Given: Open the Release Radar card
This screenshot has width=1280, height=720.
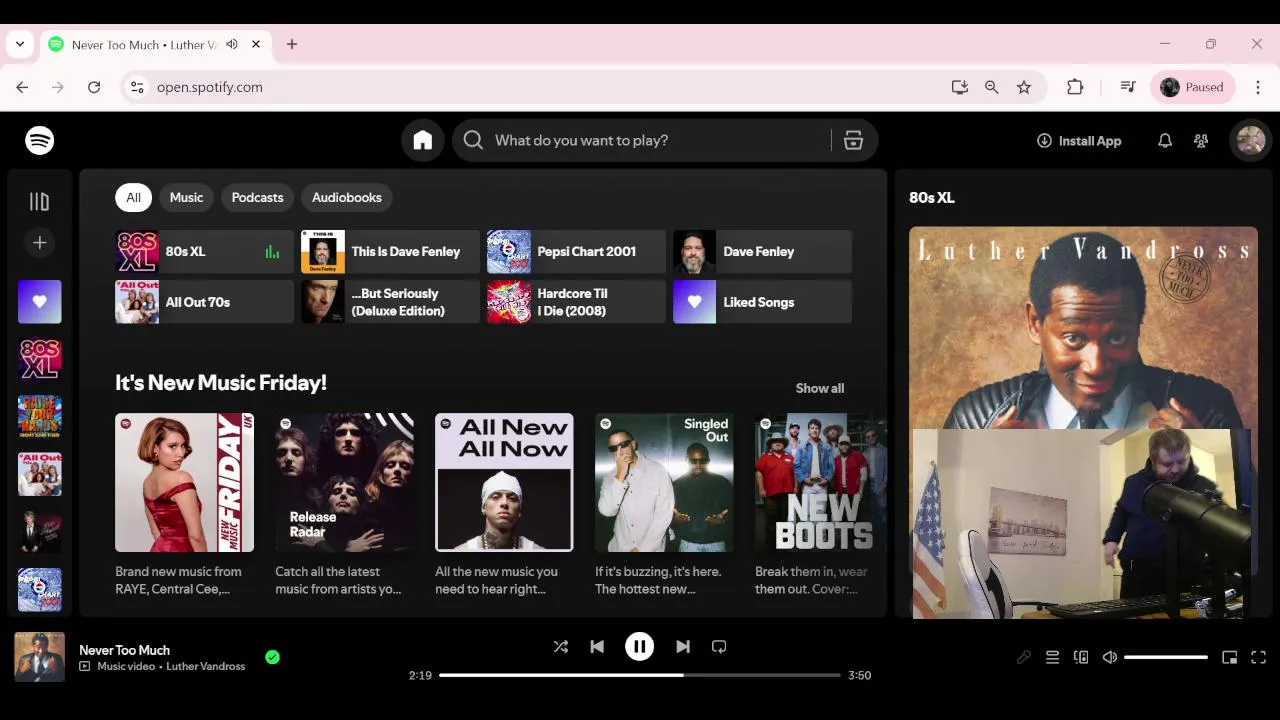Looking at the screenshot, I should click(345, 505).
